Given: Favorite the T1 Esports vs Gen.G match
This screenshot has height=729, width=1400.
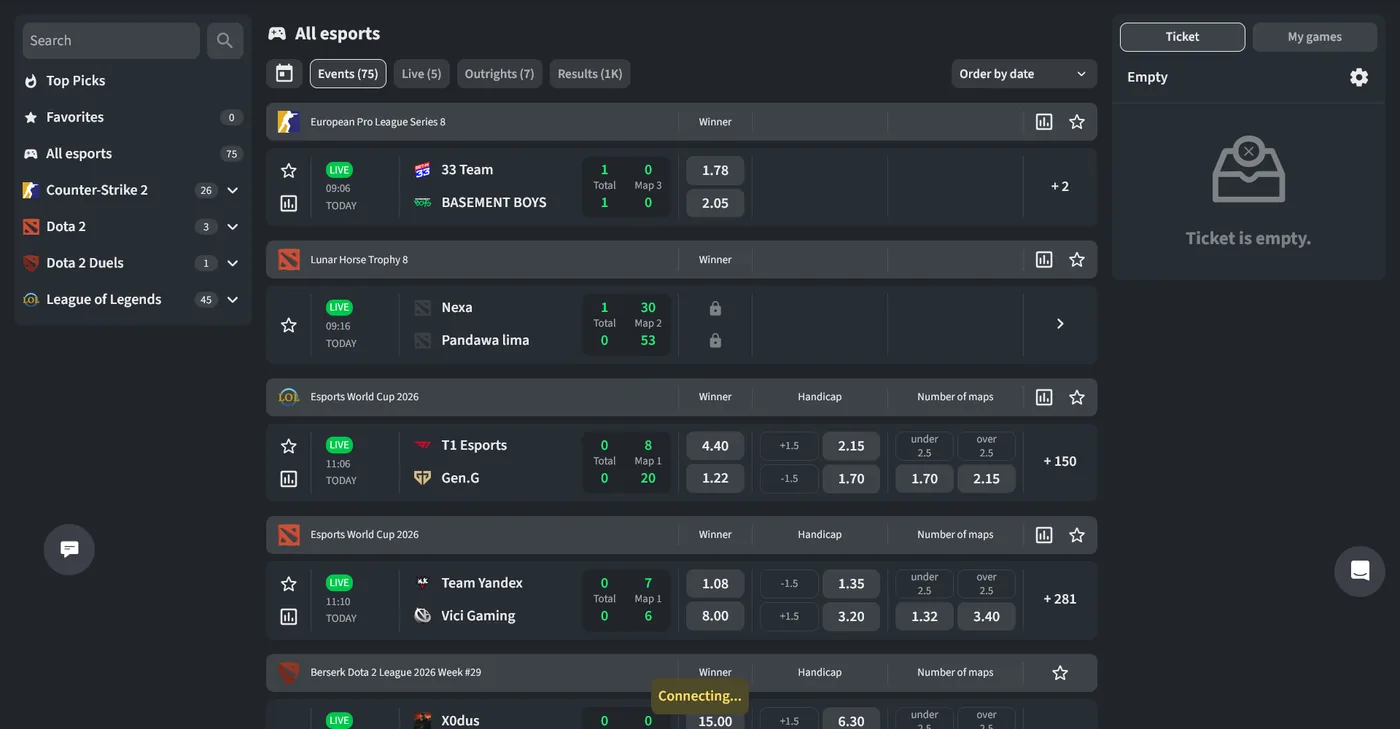Looking at the screenshot, I should click(289, 446).
